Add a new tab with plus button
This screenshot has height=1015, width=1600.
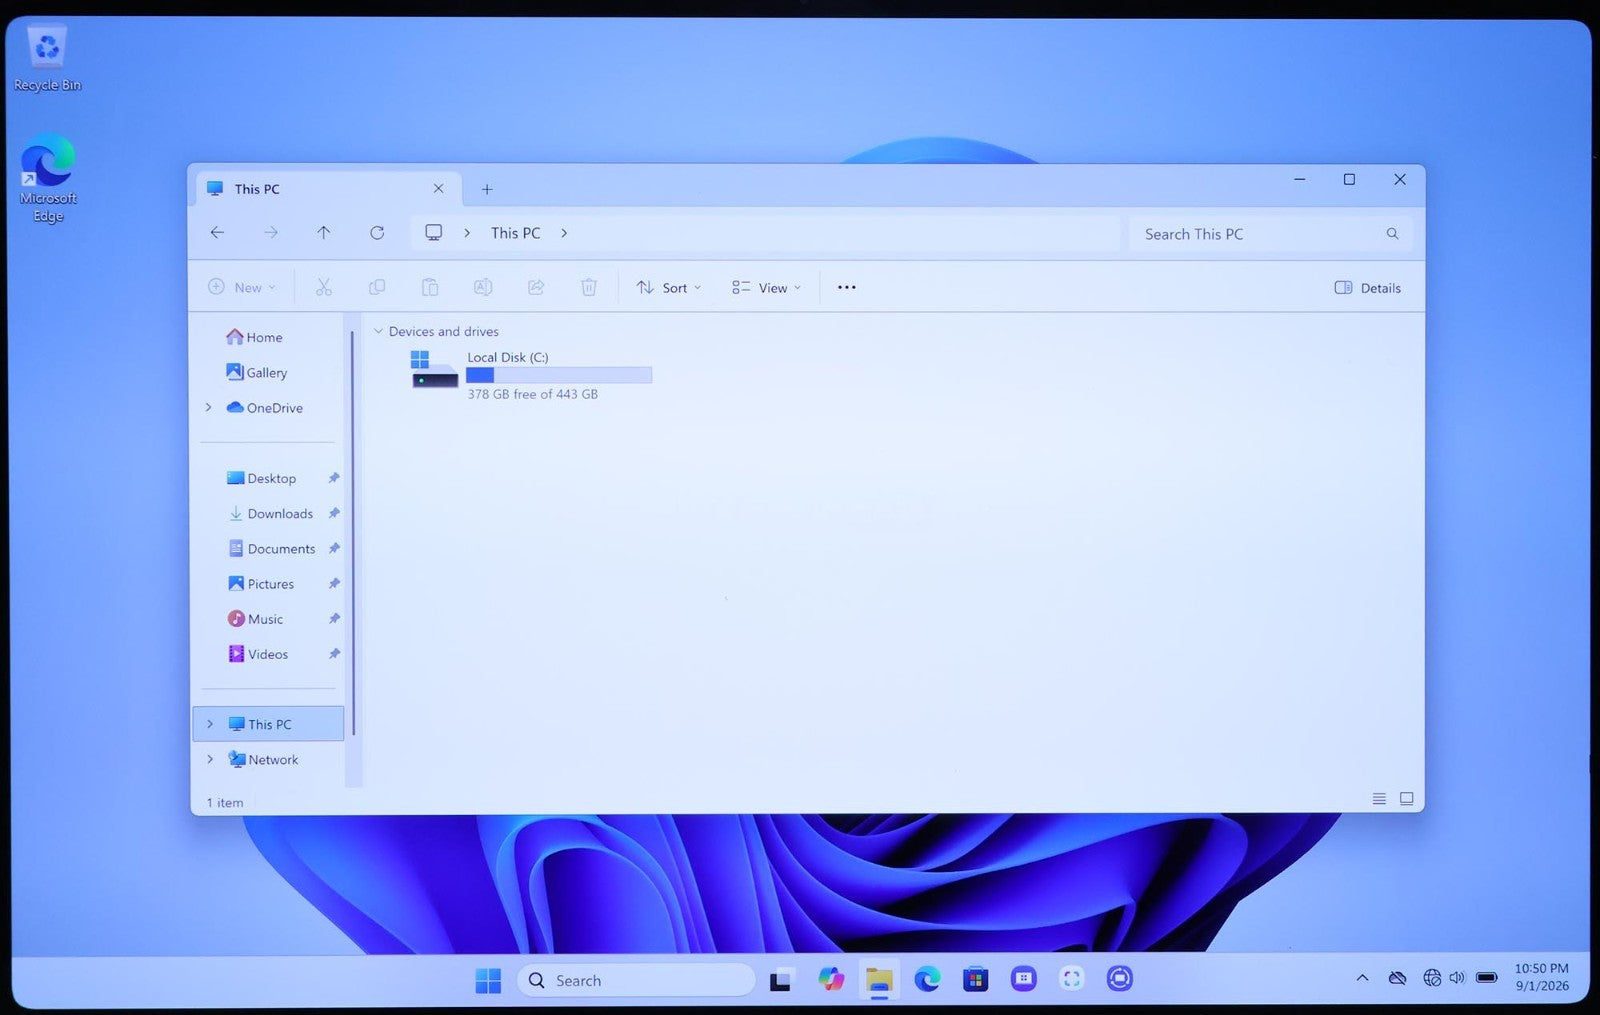tap(487, 189)
